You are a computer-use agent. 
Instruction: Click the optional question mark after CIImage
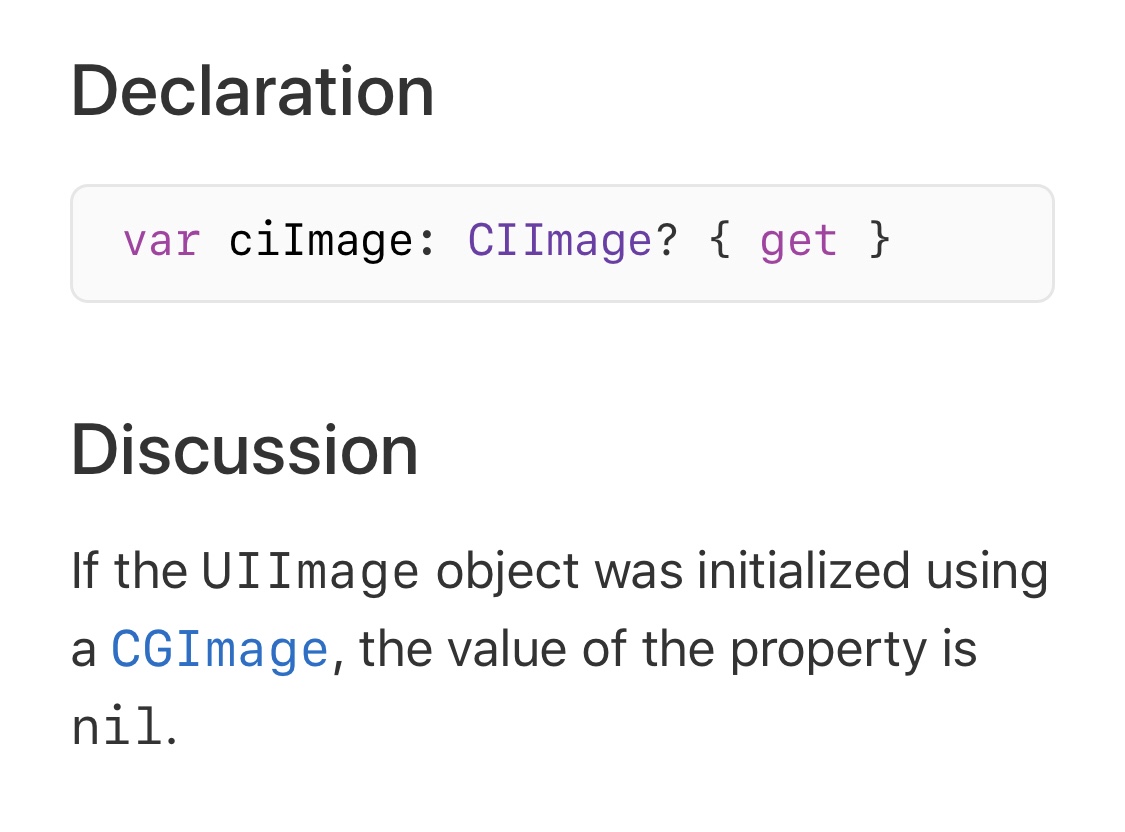tap(667, 241)
